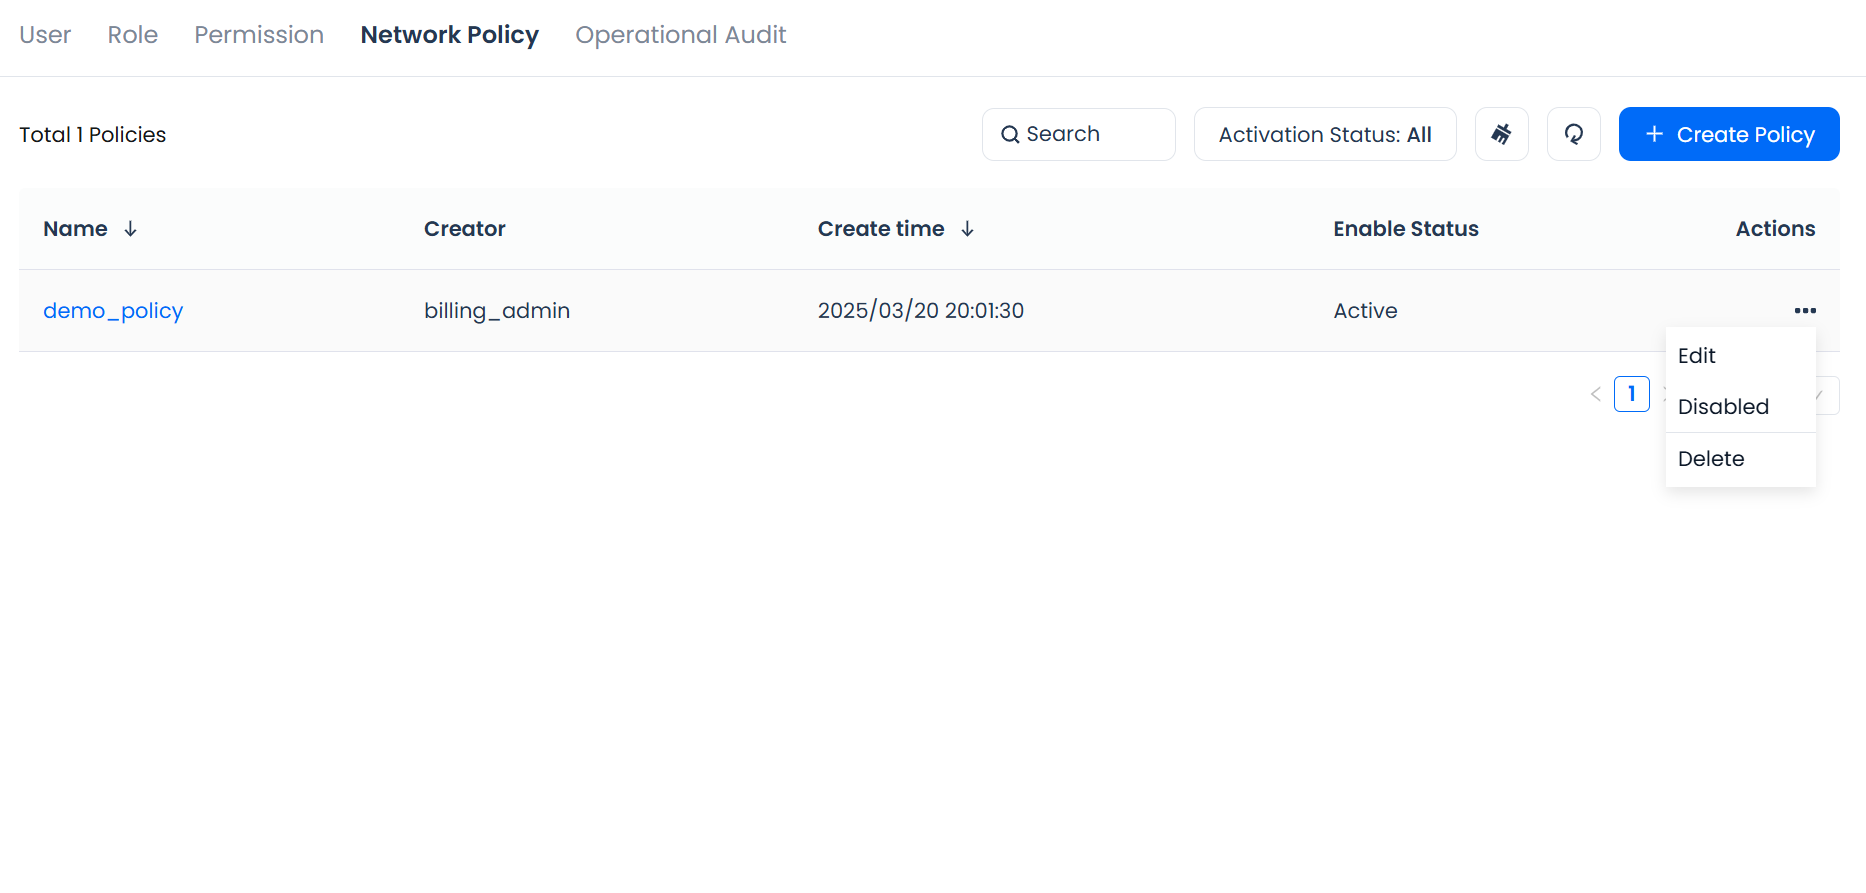This screenshot has width=1866, height=893.
Task: Open the three-dot actions menu for demo_policy
Action: click(1804, 311)
